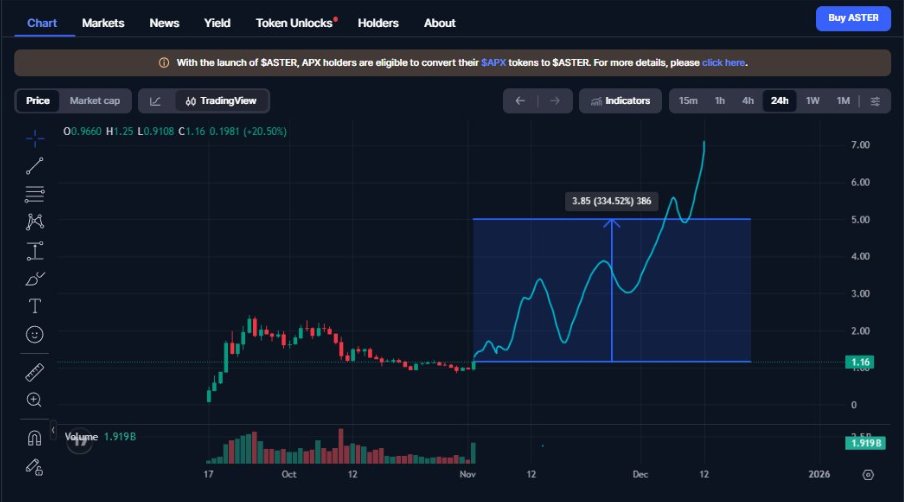Select the 1W timeframe
Image resolution: width=904 pixels, height=502 pixels.
pyautogui.click(x=812, y=101)
